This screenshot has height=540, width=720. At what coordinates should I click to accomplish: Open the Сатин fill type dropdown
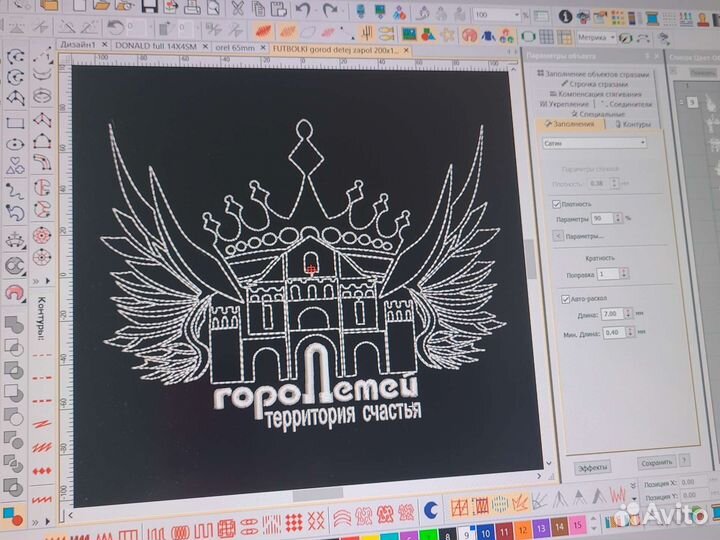[x=595, y=143]
